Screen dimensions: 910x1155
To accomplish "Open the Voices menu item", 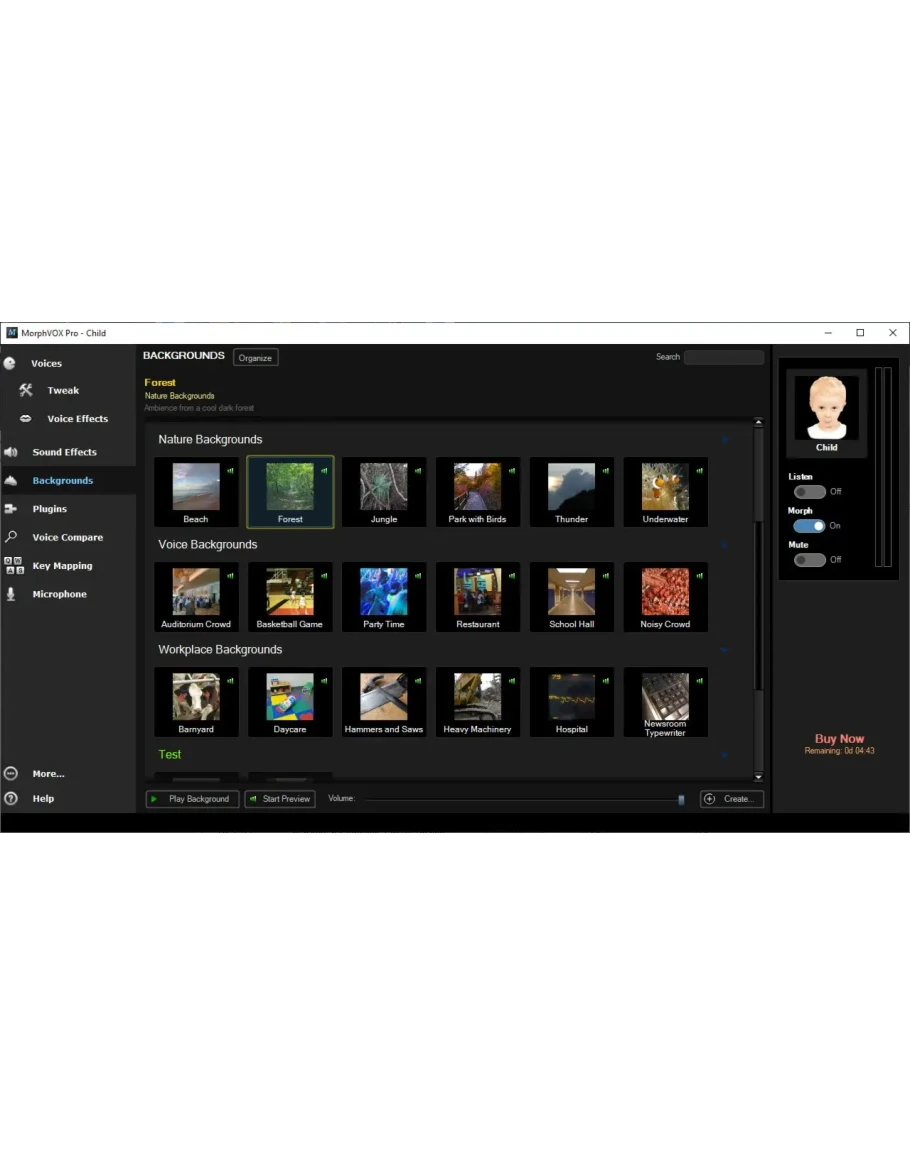I will (46, 363).
